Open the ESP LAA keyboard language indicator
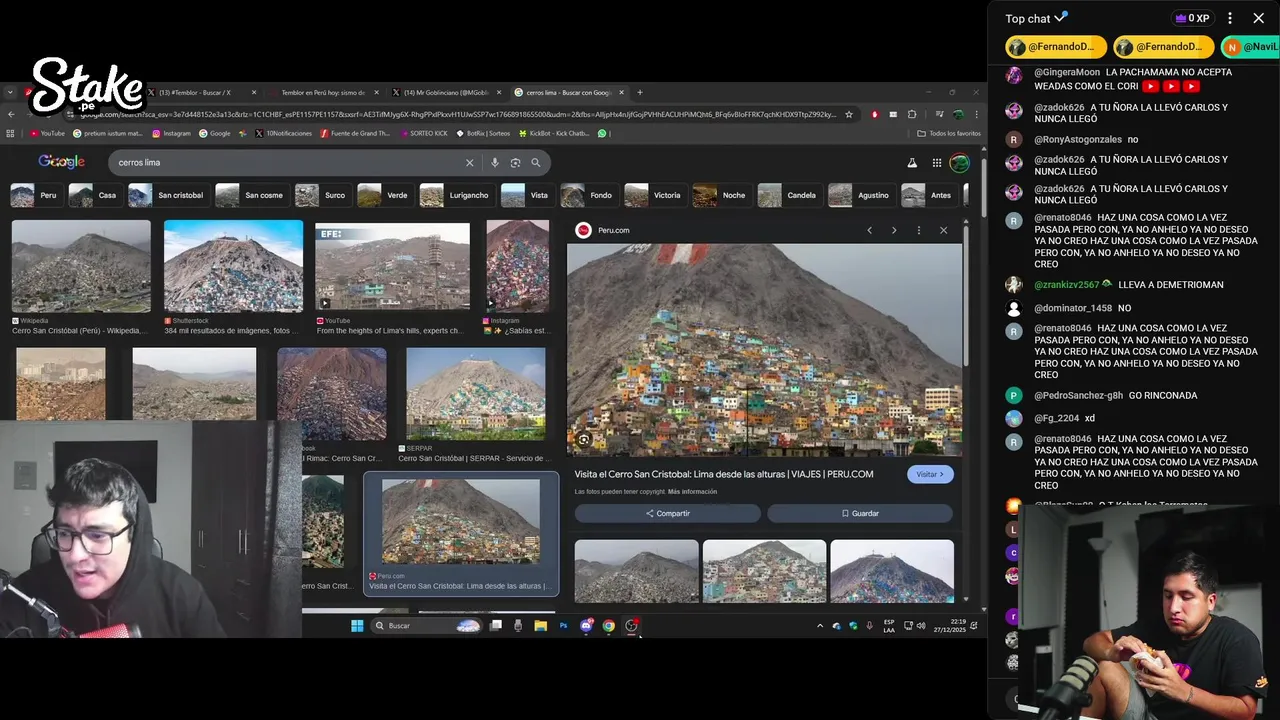 (889, 626)
